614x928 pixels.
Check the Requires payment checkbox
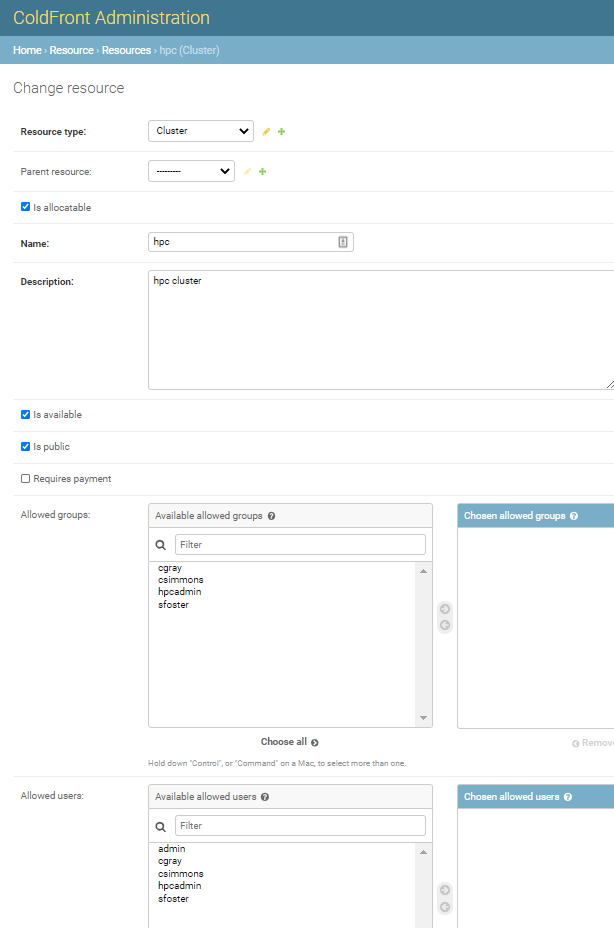click(25, 478)
